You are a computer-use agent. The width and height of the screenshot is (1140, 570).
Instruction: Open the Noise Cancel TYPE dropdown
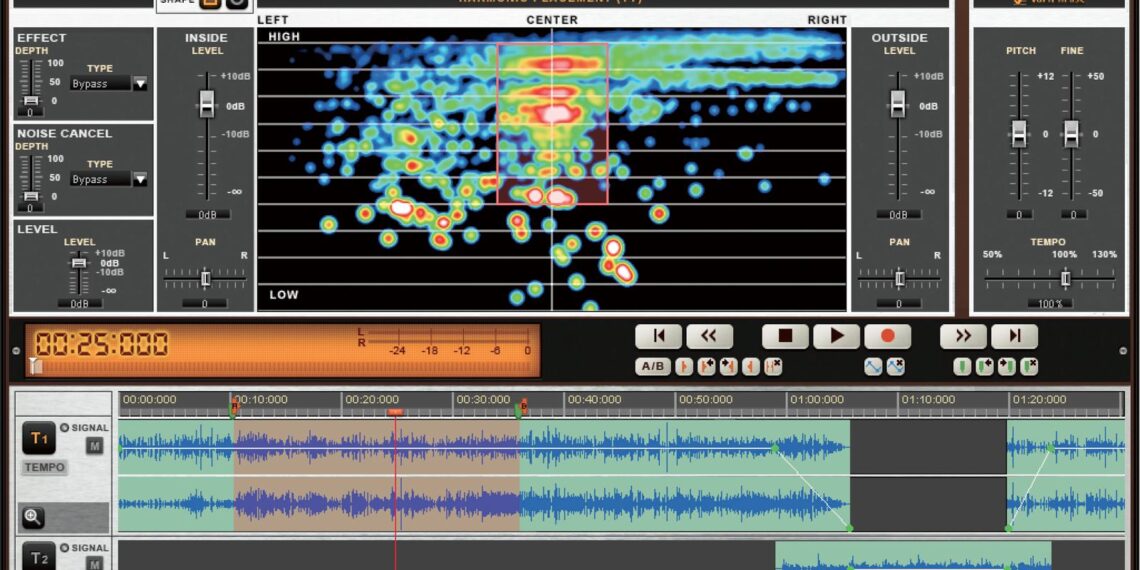[140, 180]
